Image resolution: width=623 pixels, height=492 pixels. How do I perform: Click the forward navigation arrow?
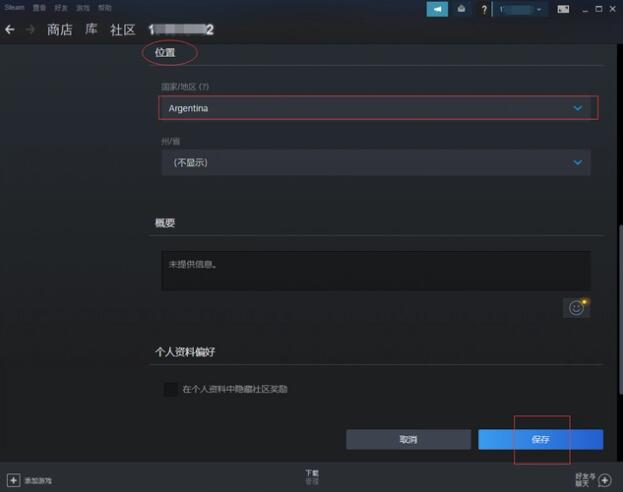pos(30,30)
